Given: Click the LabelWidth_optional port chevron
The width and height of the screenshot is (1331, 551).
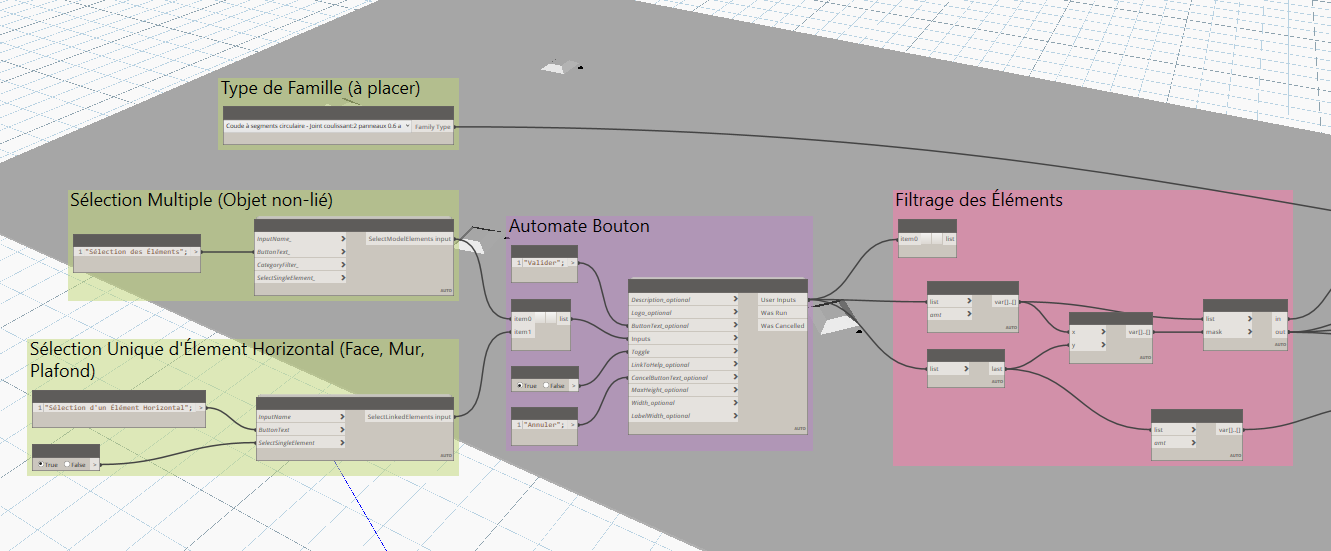Looking at the screenshot, I should point(735,416).
